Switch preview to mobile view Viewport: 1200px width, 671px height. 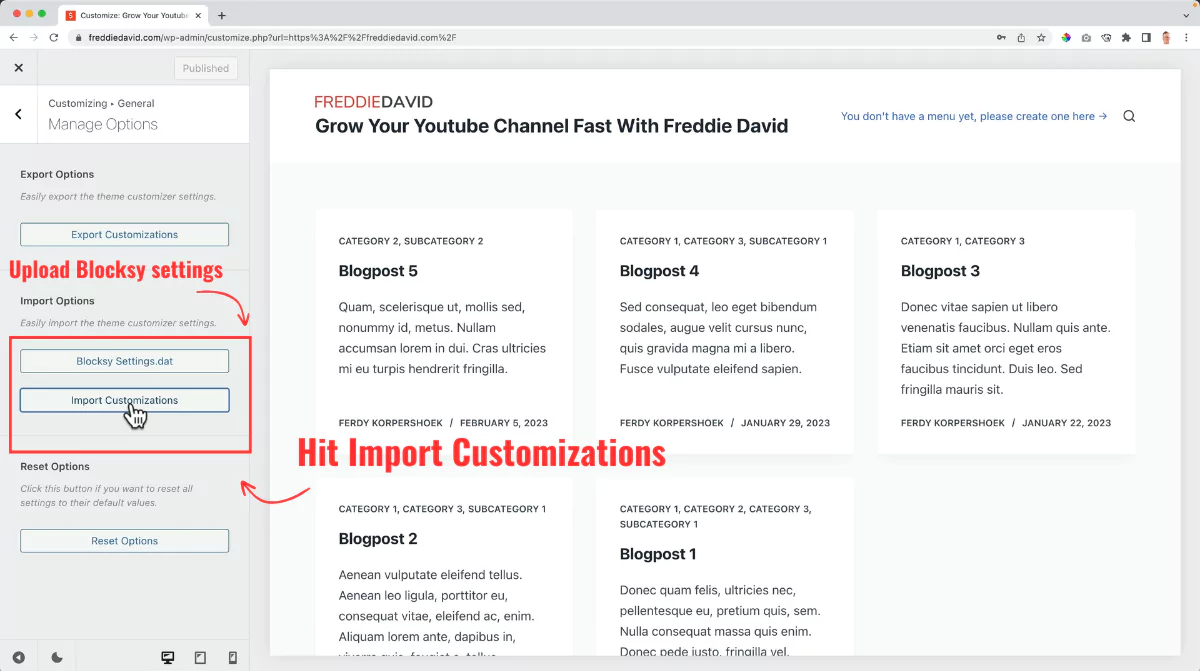click(x=232, y=656)
